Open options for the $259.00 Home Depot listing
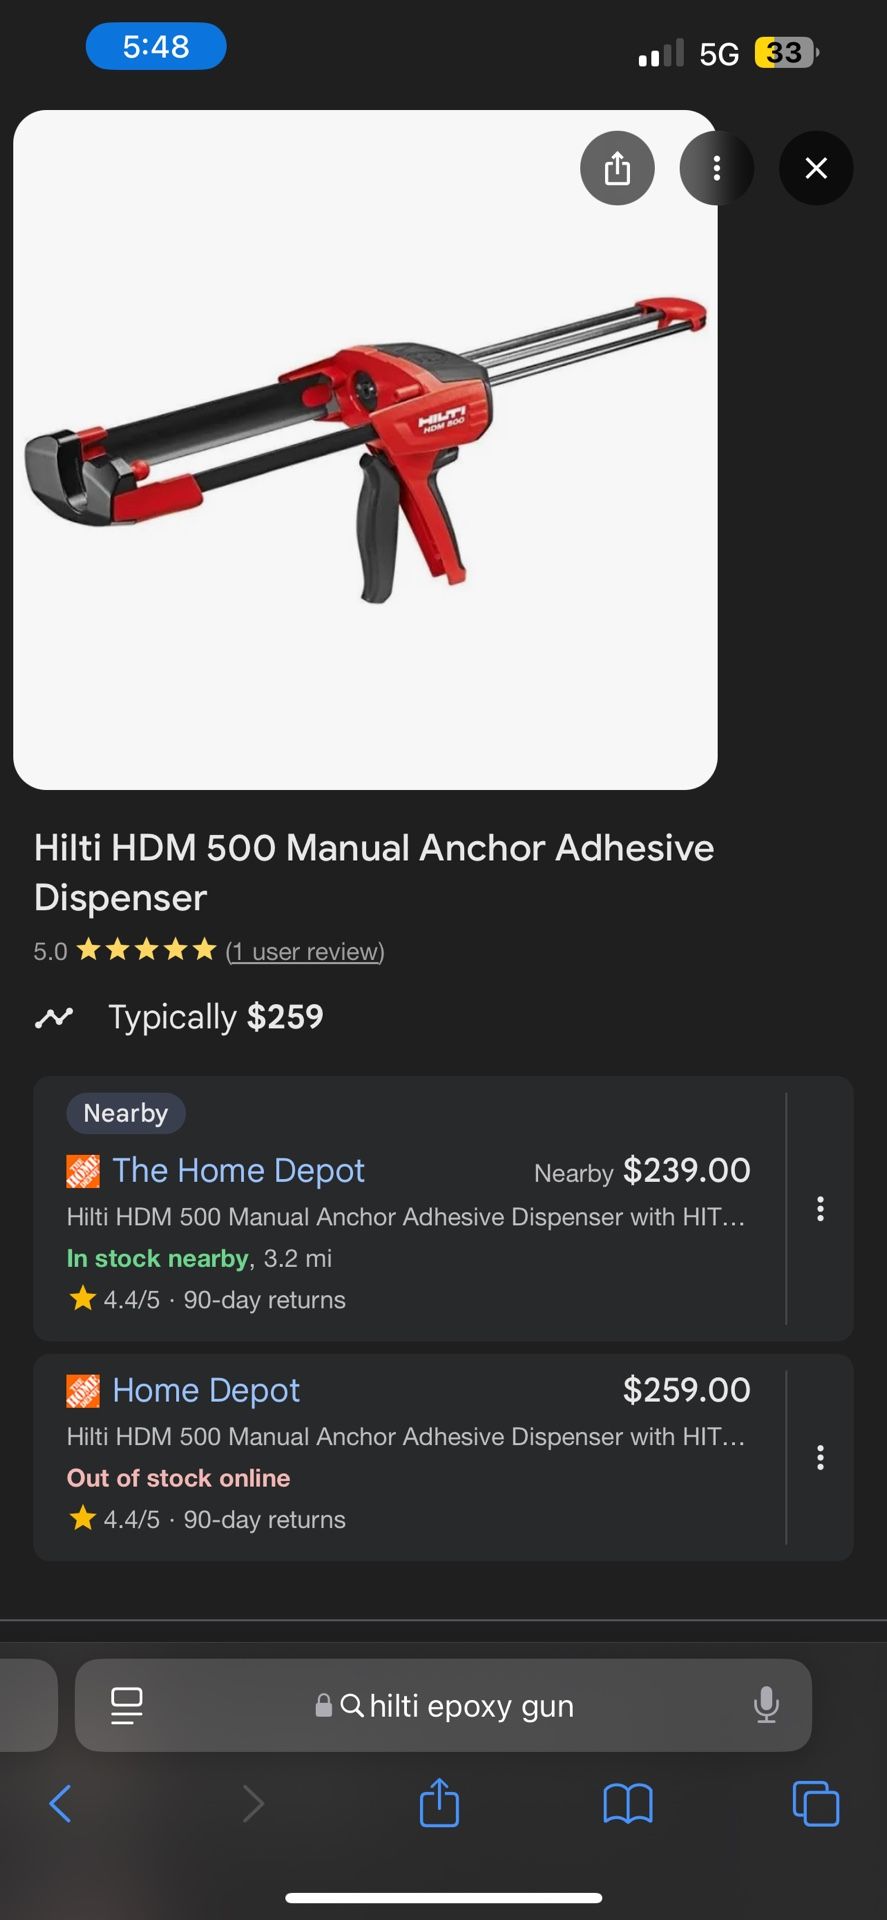The height and width of the screenshot is (1920, 887). (820, 1457)
